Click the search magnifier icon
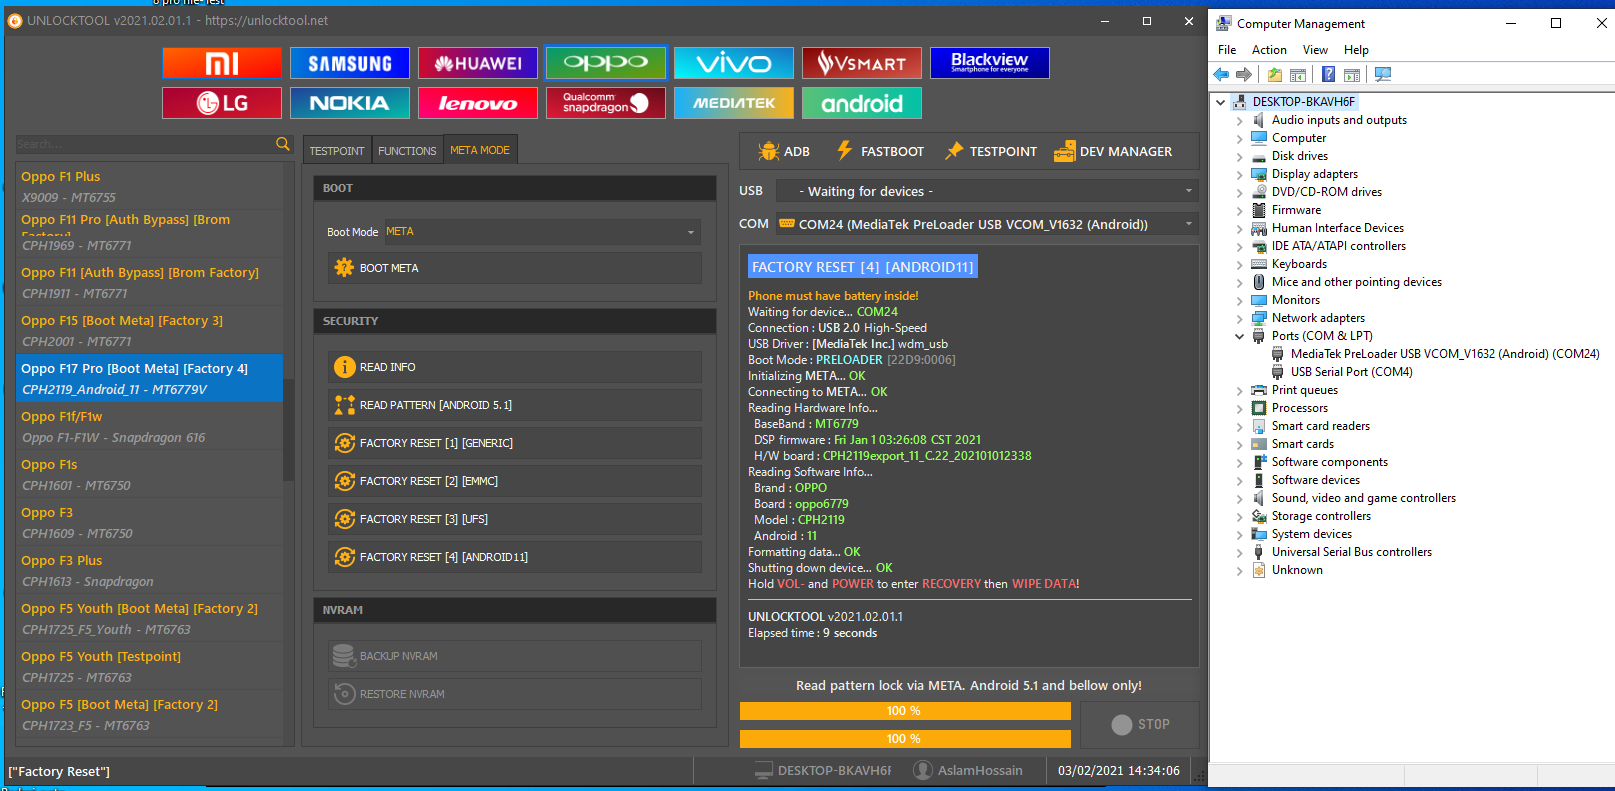1615x791 pixels. coord(283,144)
